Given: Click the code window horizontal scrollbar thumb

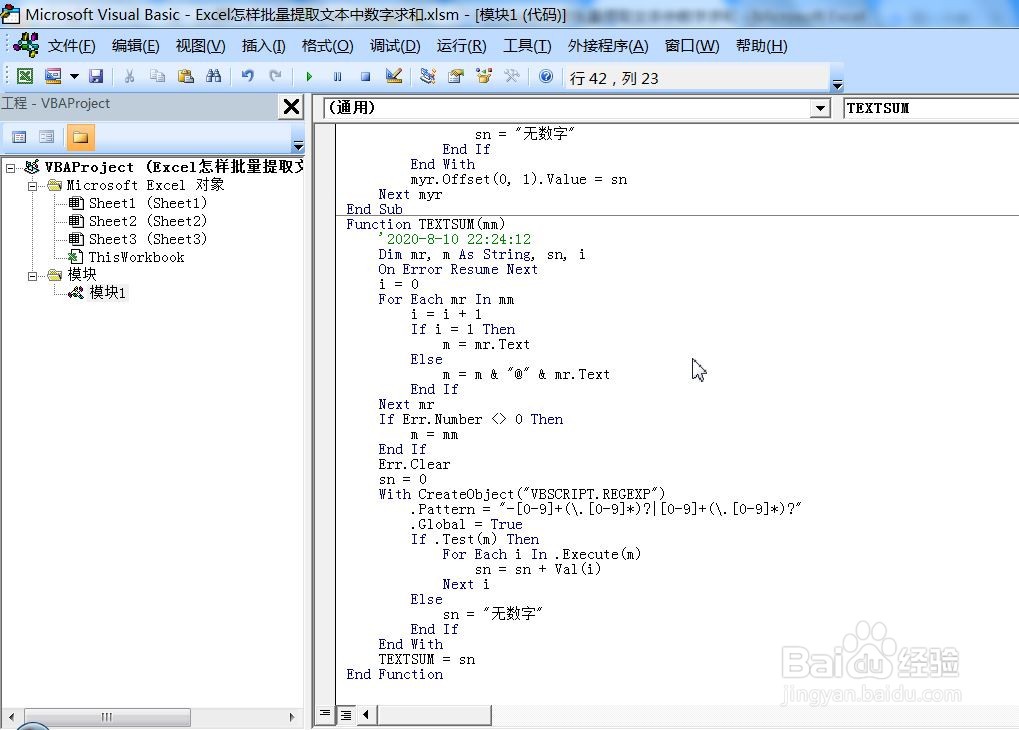Looking at the screenshot, I should point(434,714).
